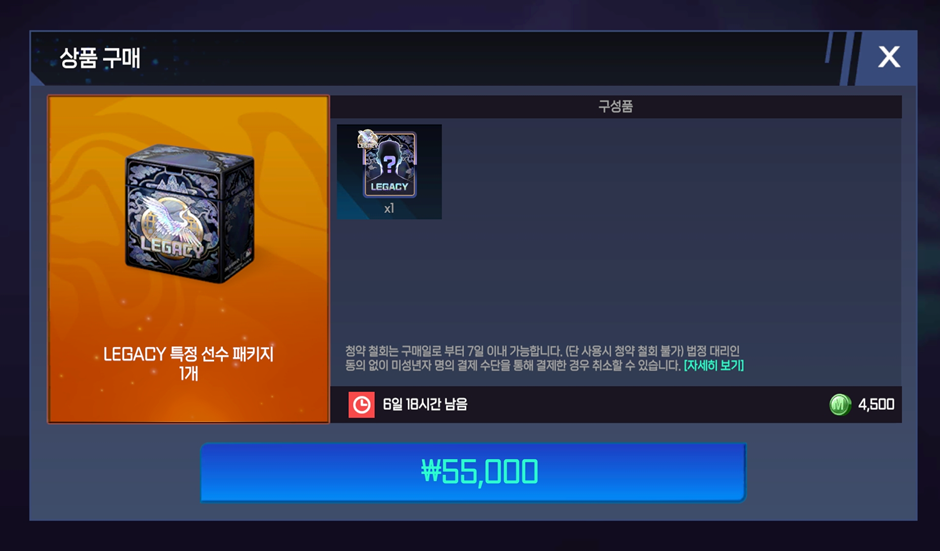Click the red clock timer icon
940x551 pixels.
point(361,405)
